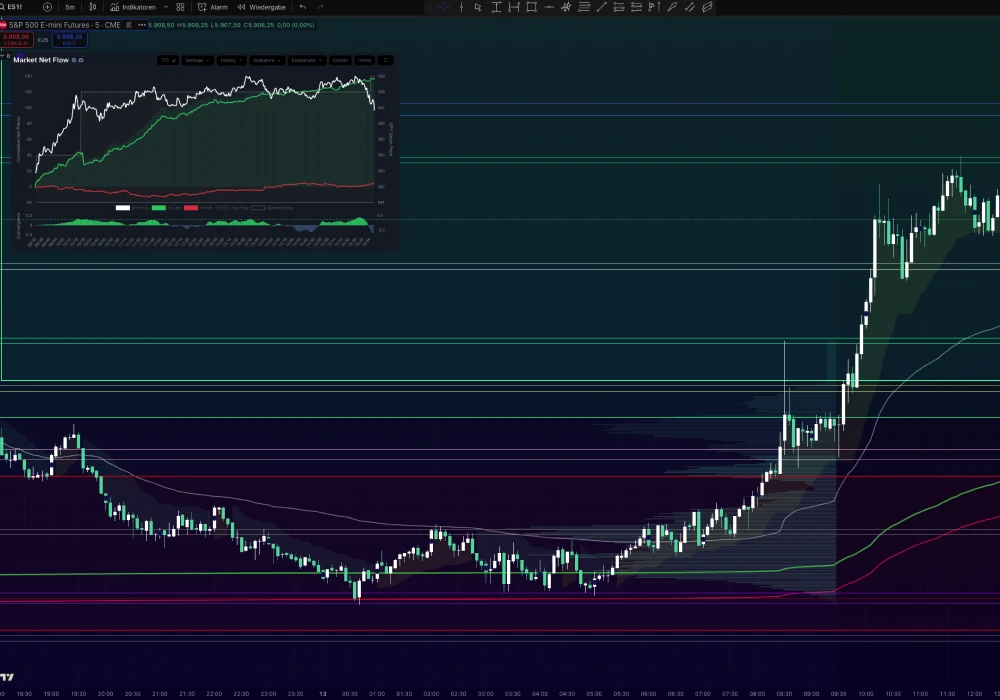Open the 5m timeframe selector
Viewport: 1000px width, 700px height.
[70, 7]
